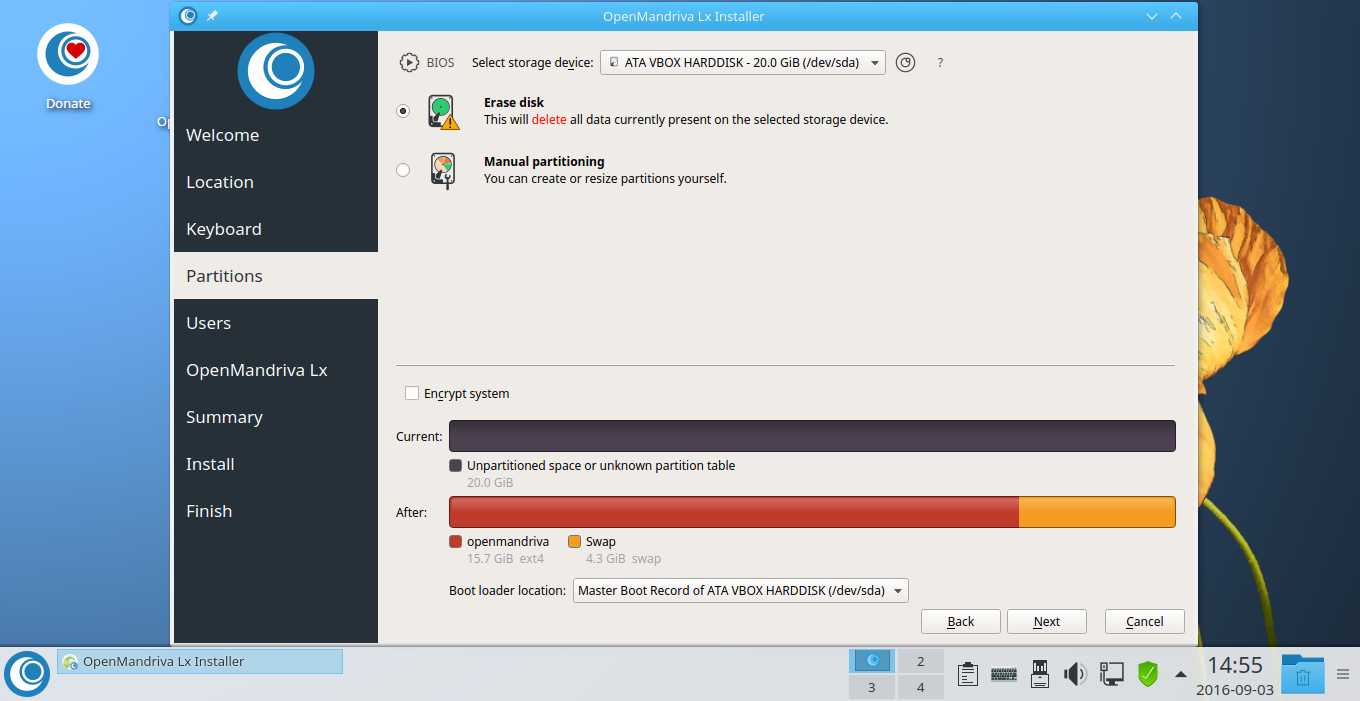Click the Next button
Image resolution: width=1360 pixels, height=701 pixels.
coord(1047,622)
